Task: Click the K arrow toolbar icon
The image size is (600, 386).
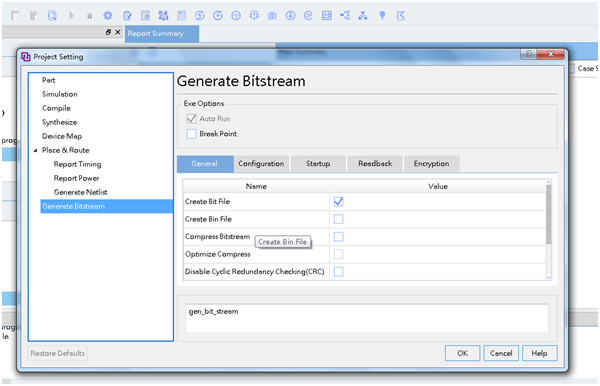Action: click(x=401, y=16)
